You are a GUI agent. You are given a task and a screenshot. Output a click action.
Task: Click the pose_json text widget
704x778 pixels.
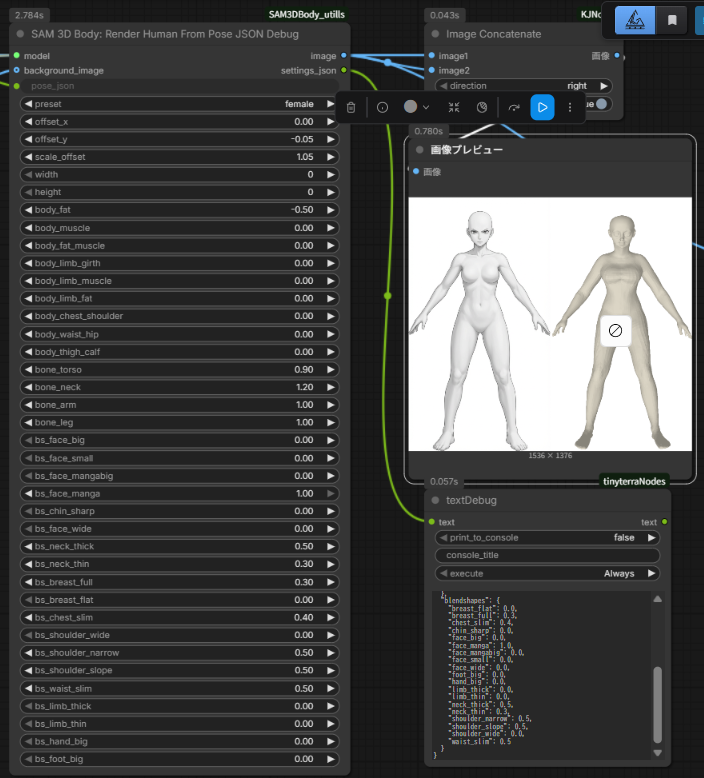tap(179, 86)
